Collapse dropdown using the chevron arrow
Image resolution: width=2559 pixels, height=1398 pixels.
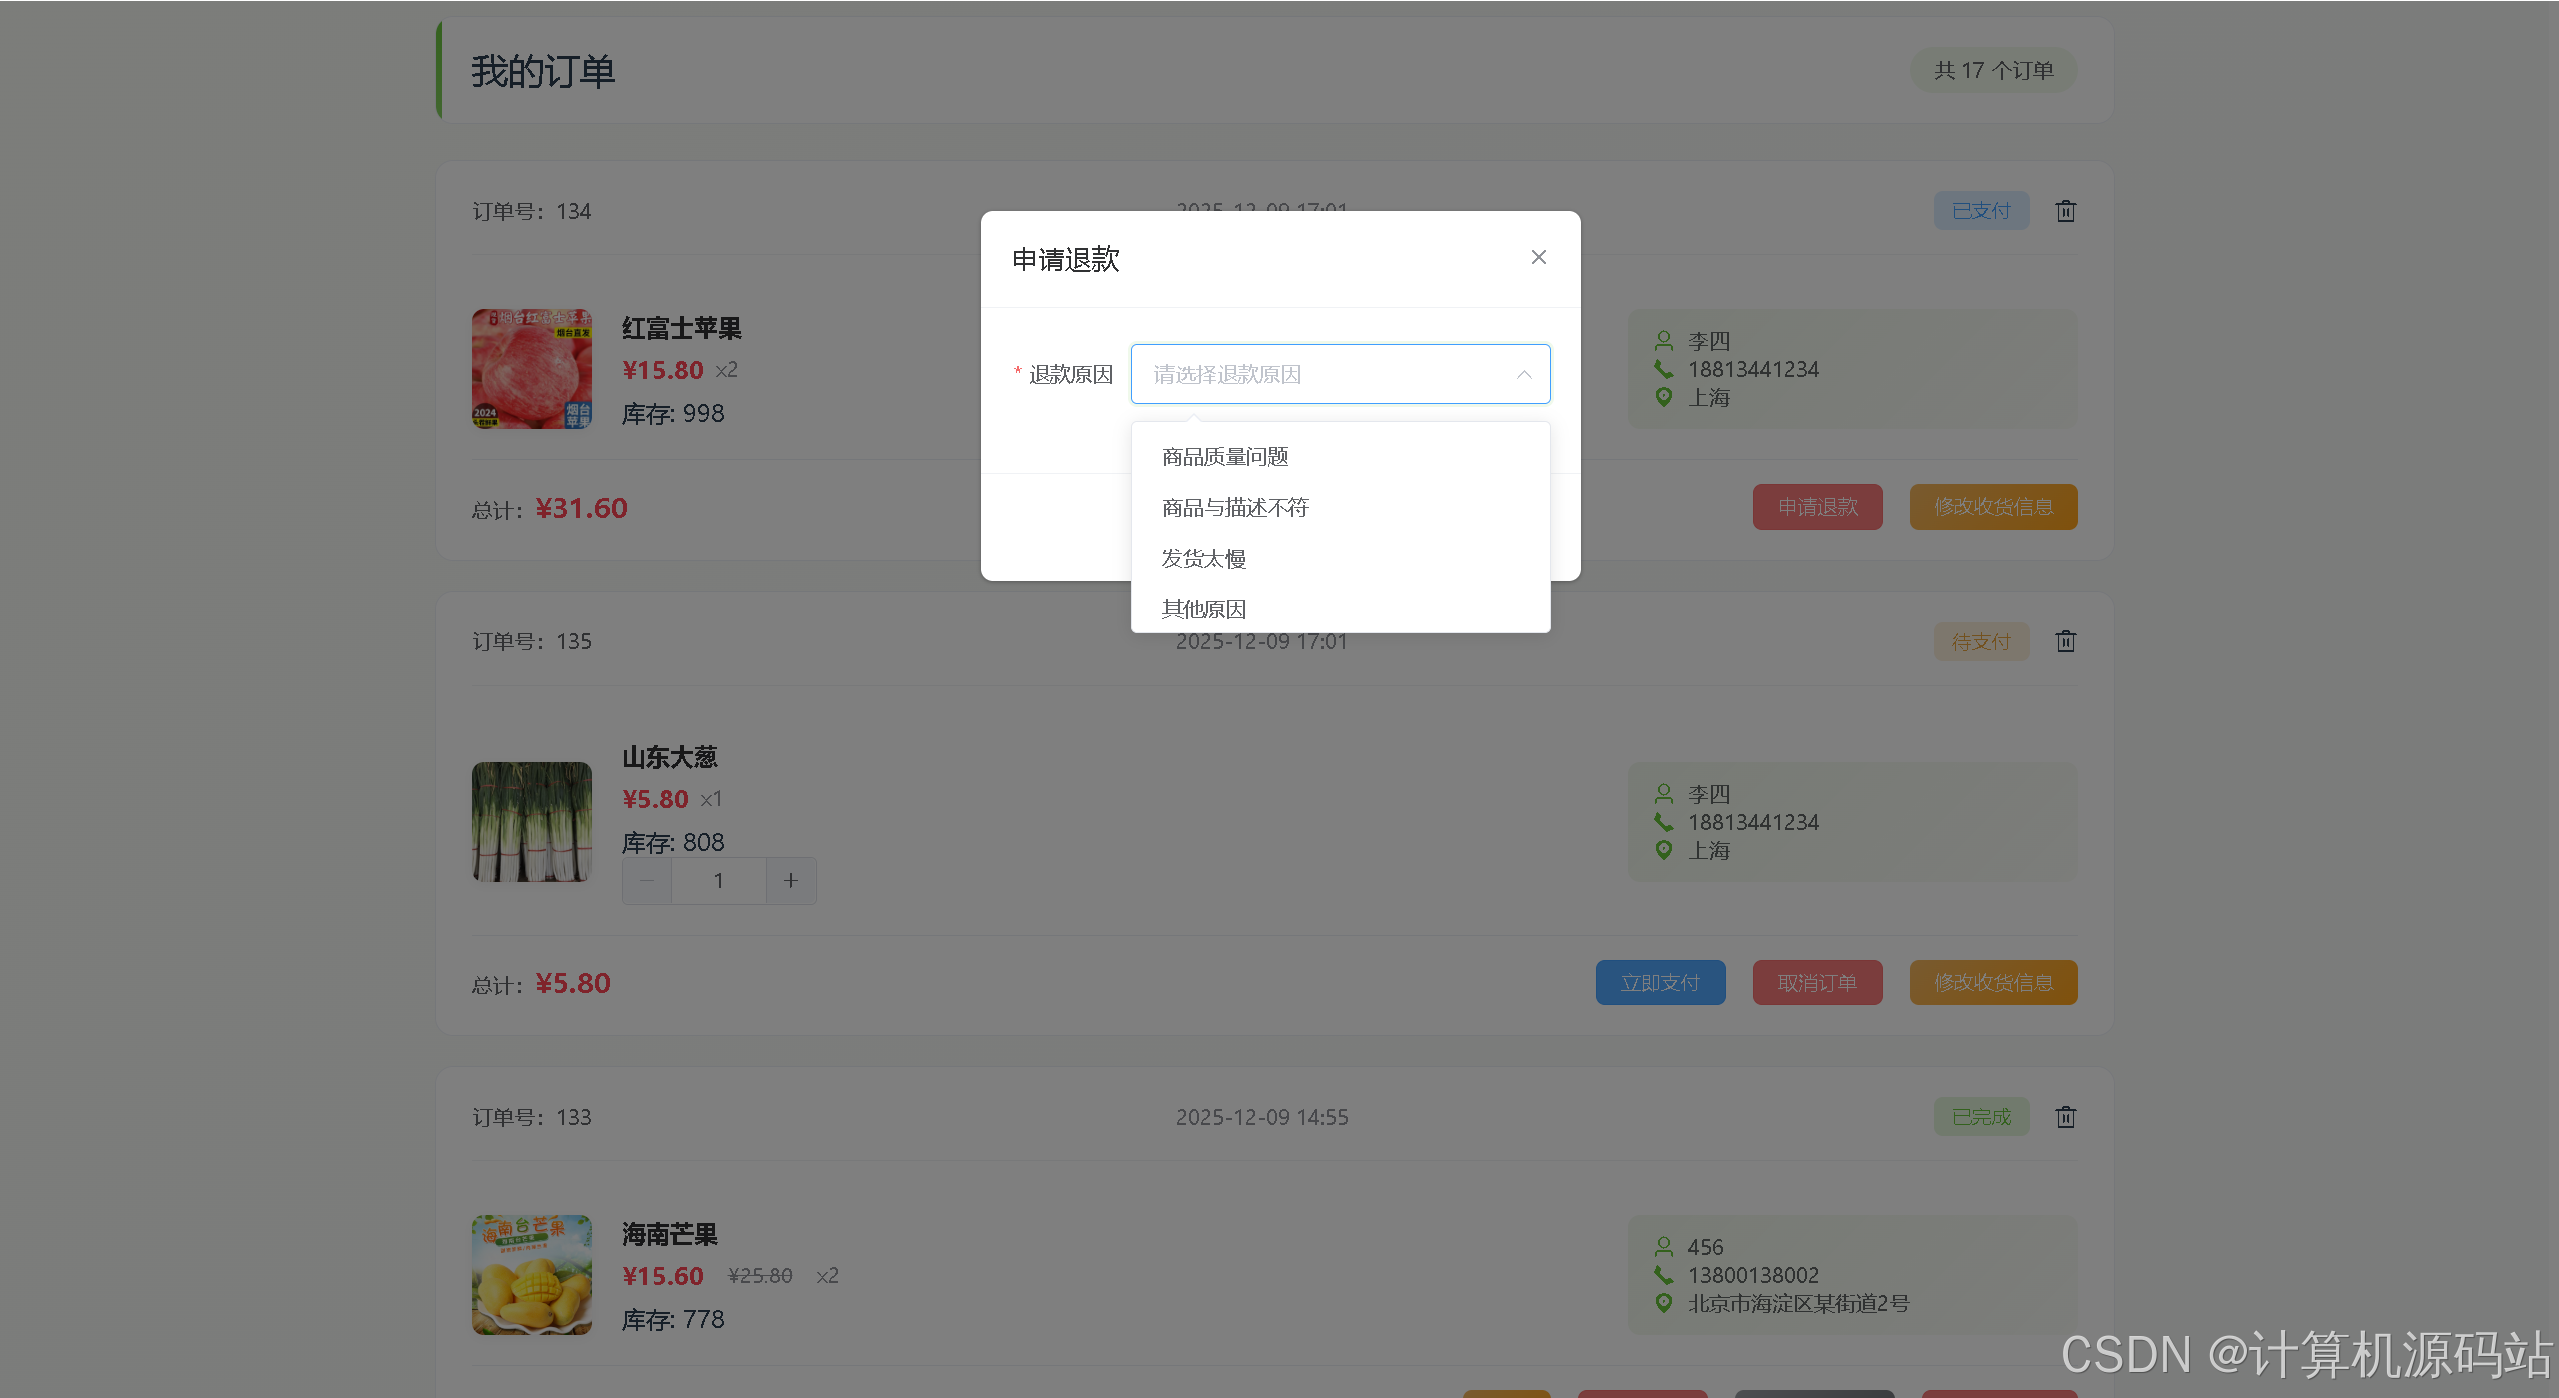point(1523,375)
